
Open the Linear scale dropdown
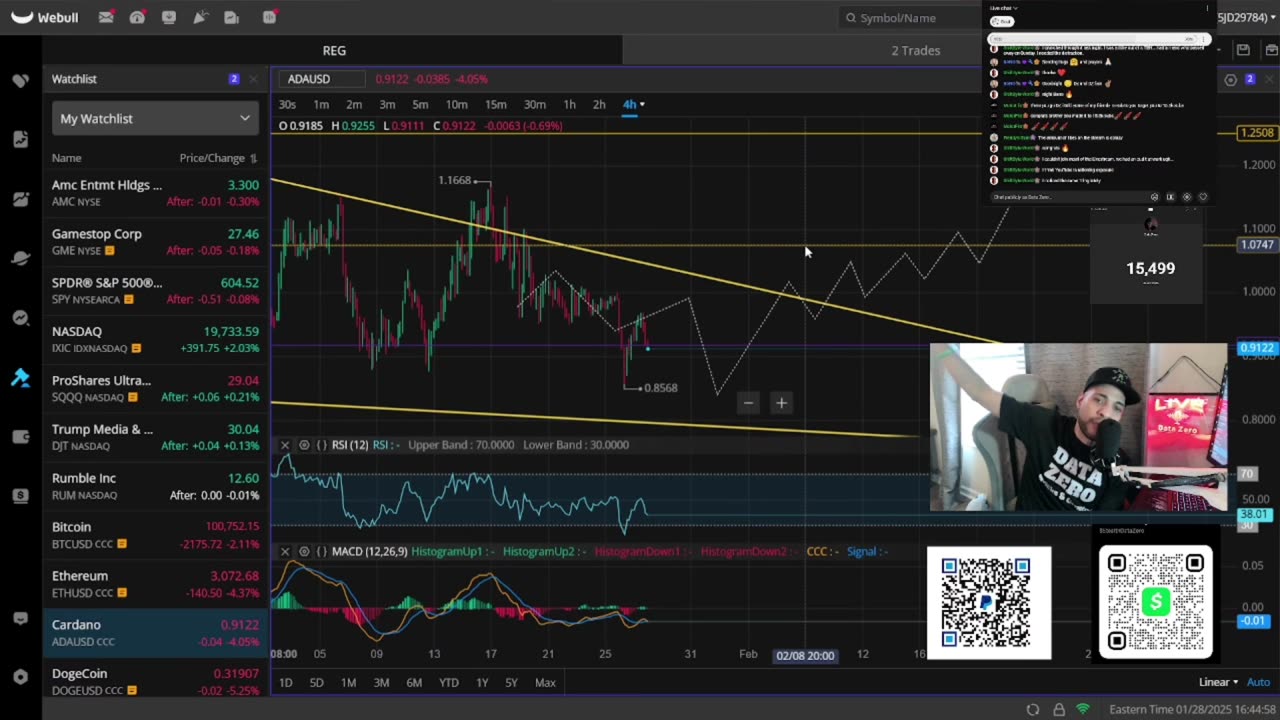point(1219,682)
